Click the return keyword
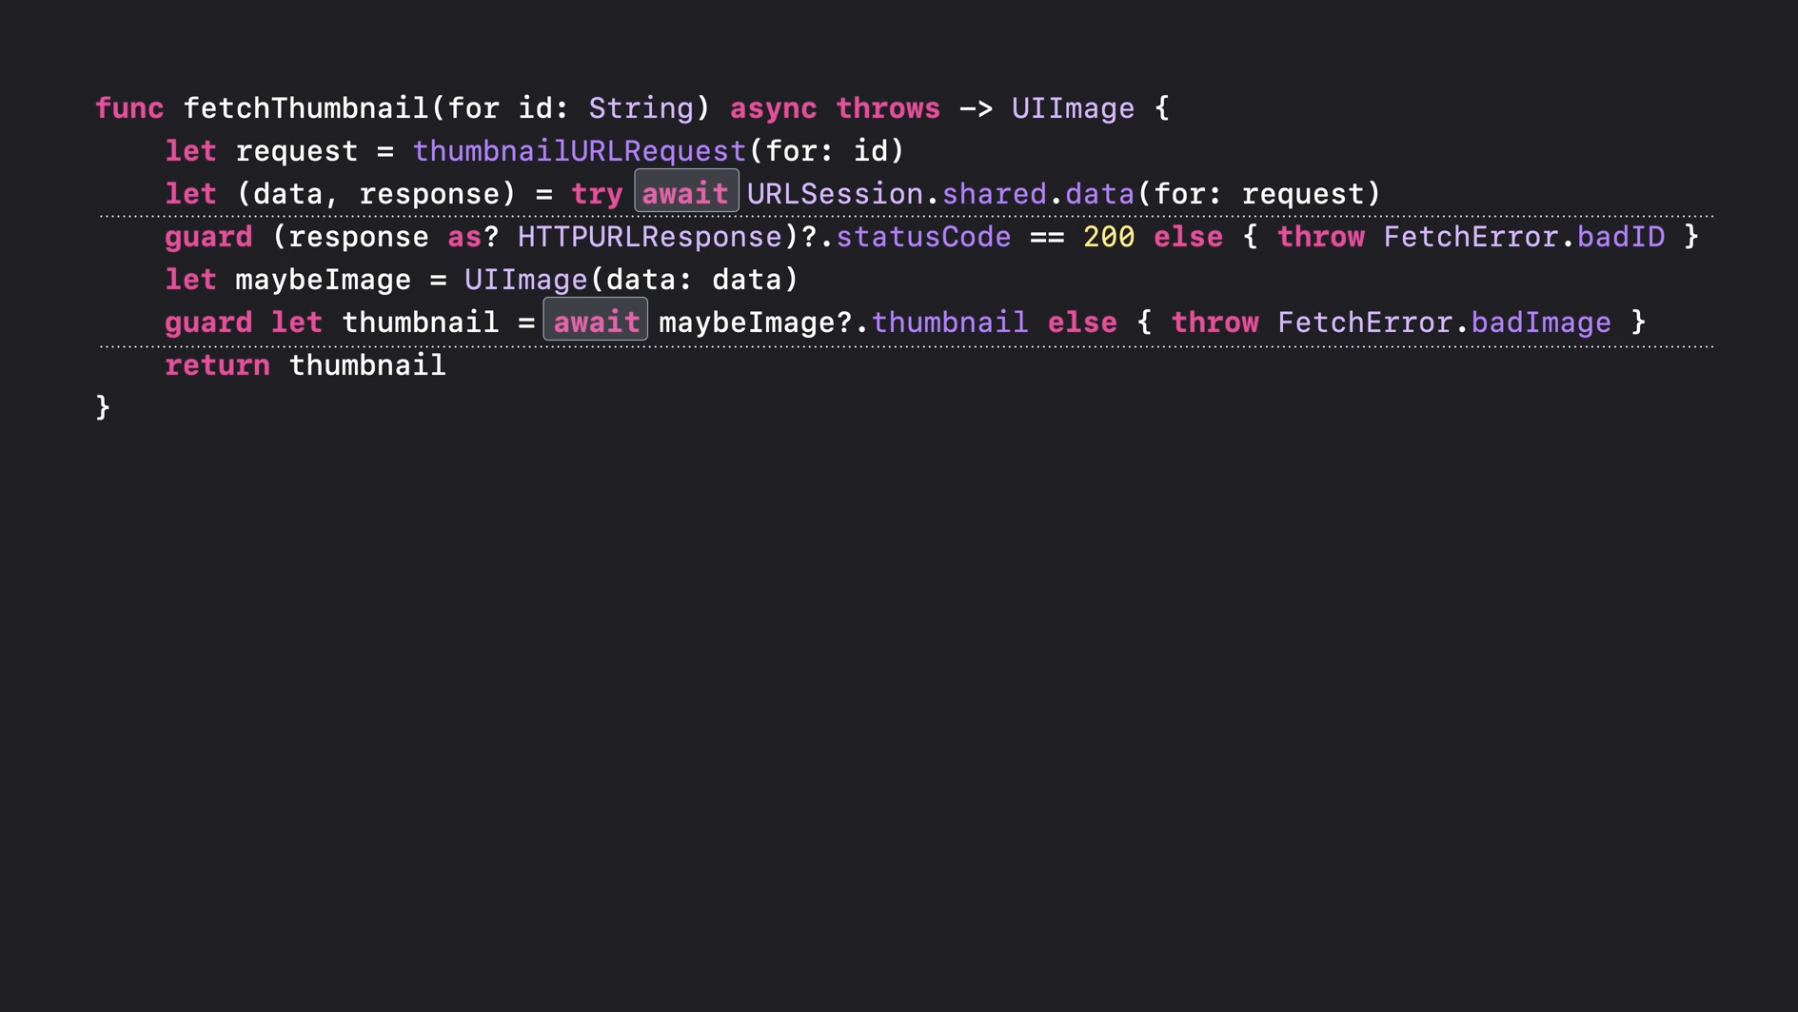The height and width of the screenshot is (1012, 1798). coord(217,365)
